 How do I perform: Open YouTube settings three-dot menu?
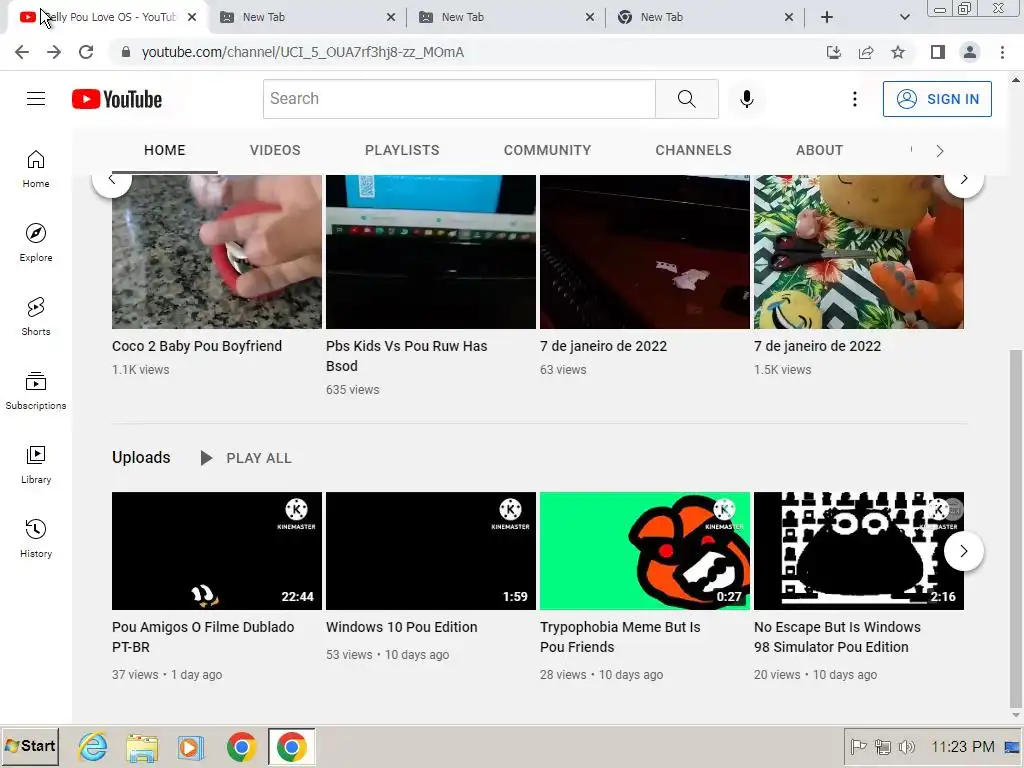854,99
